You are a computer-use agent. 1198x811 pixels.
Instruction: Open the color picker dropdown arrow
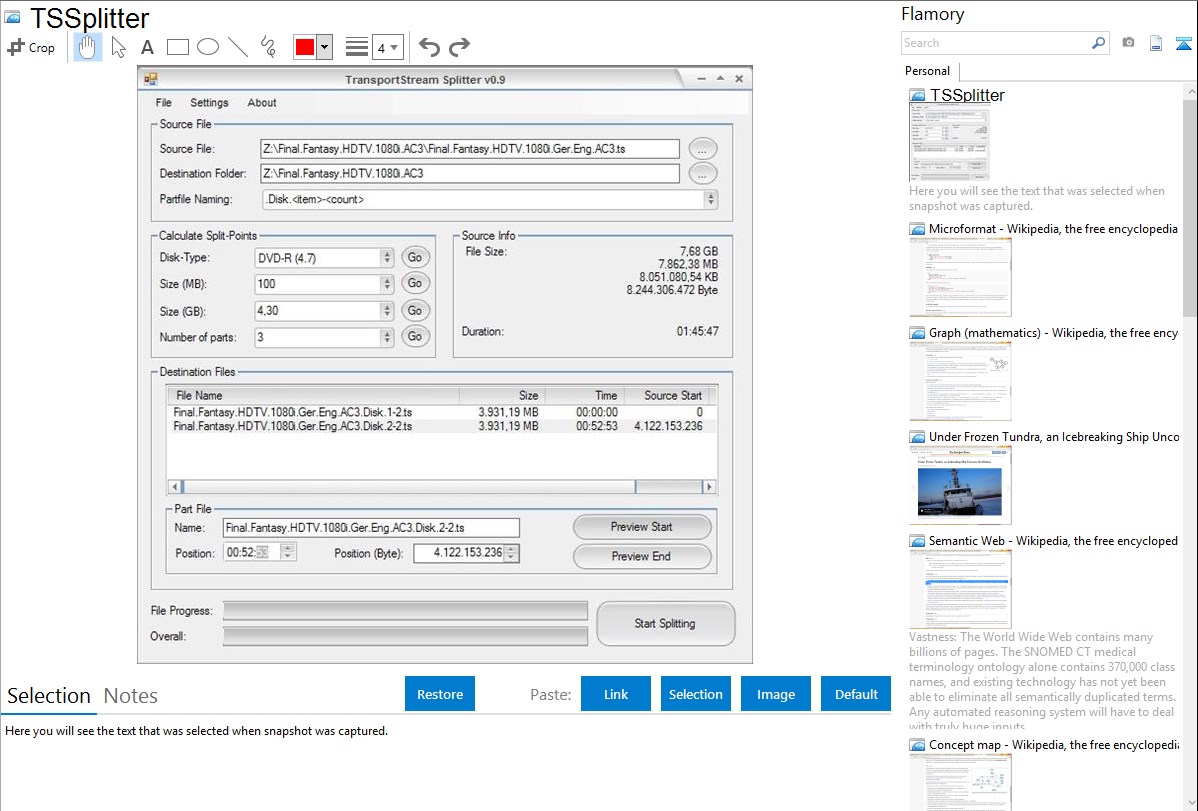pos(324,47)
